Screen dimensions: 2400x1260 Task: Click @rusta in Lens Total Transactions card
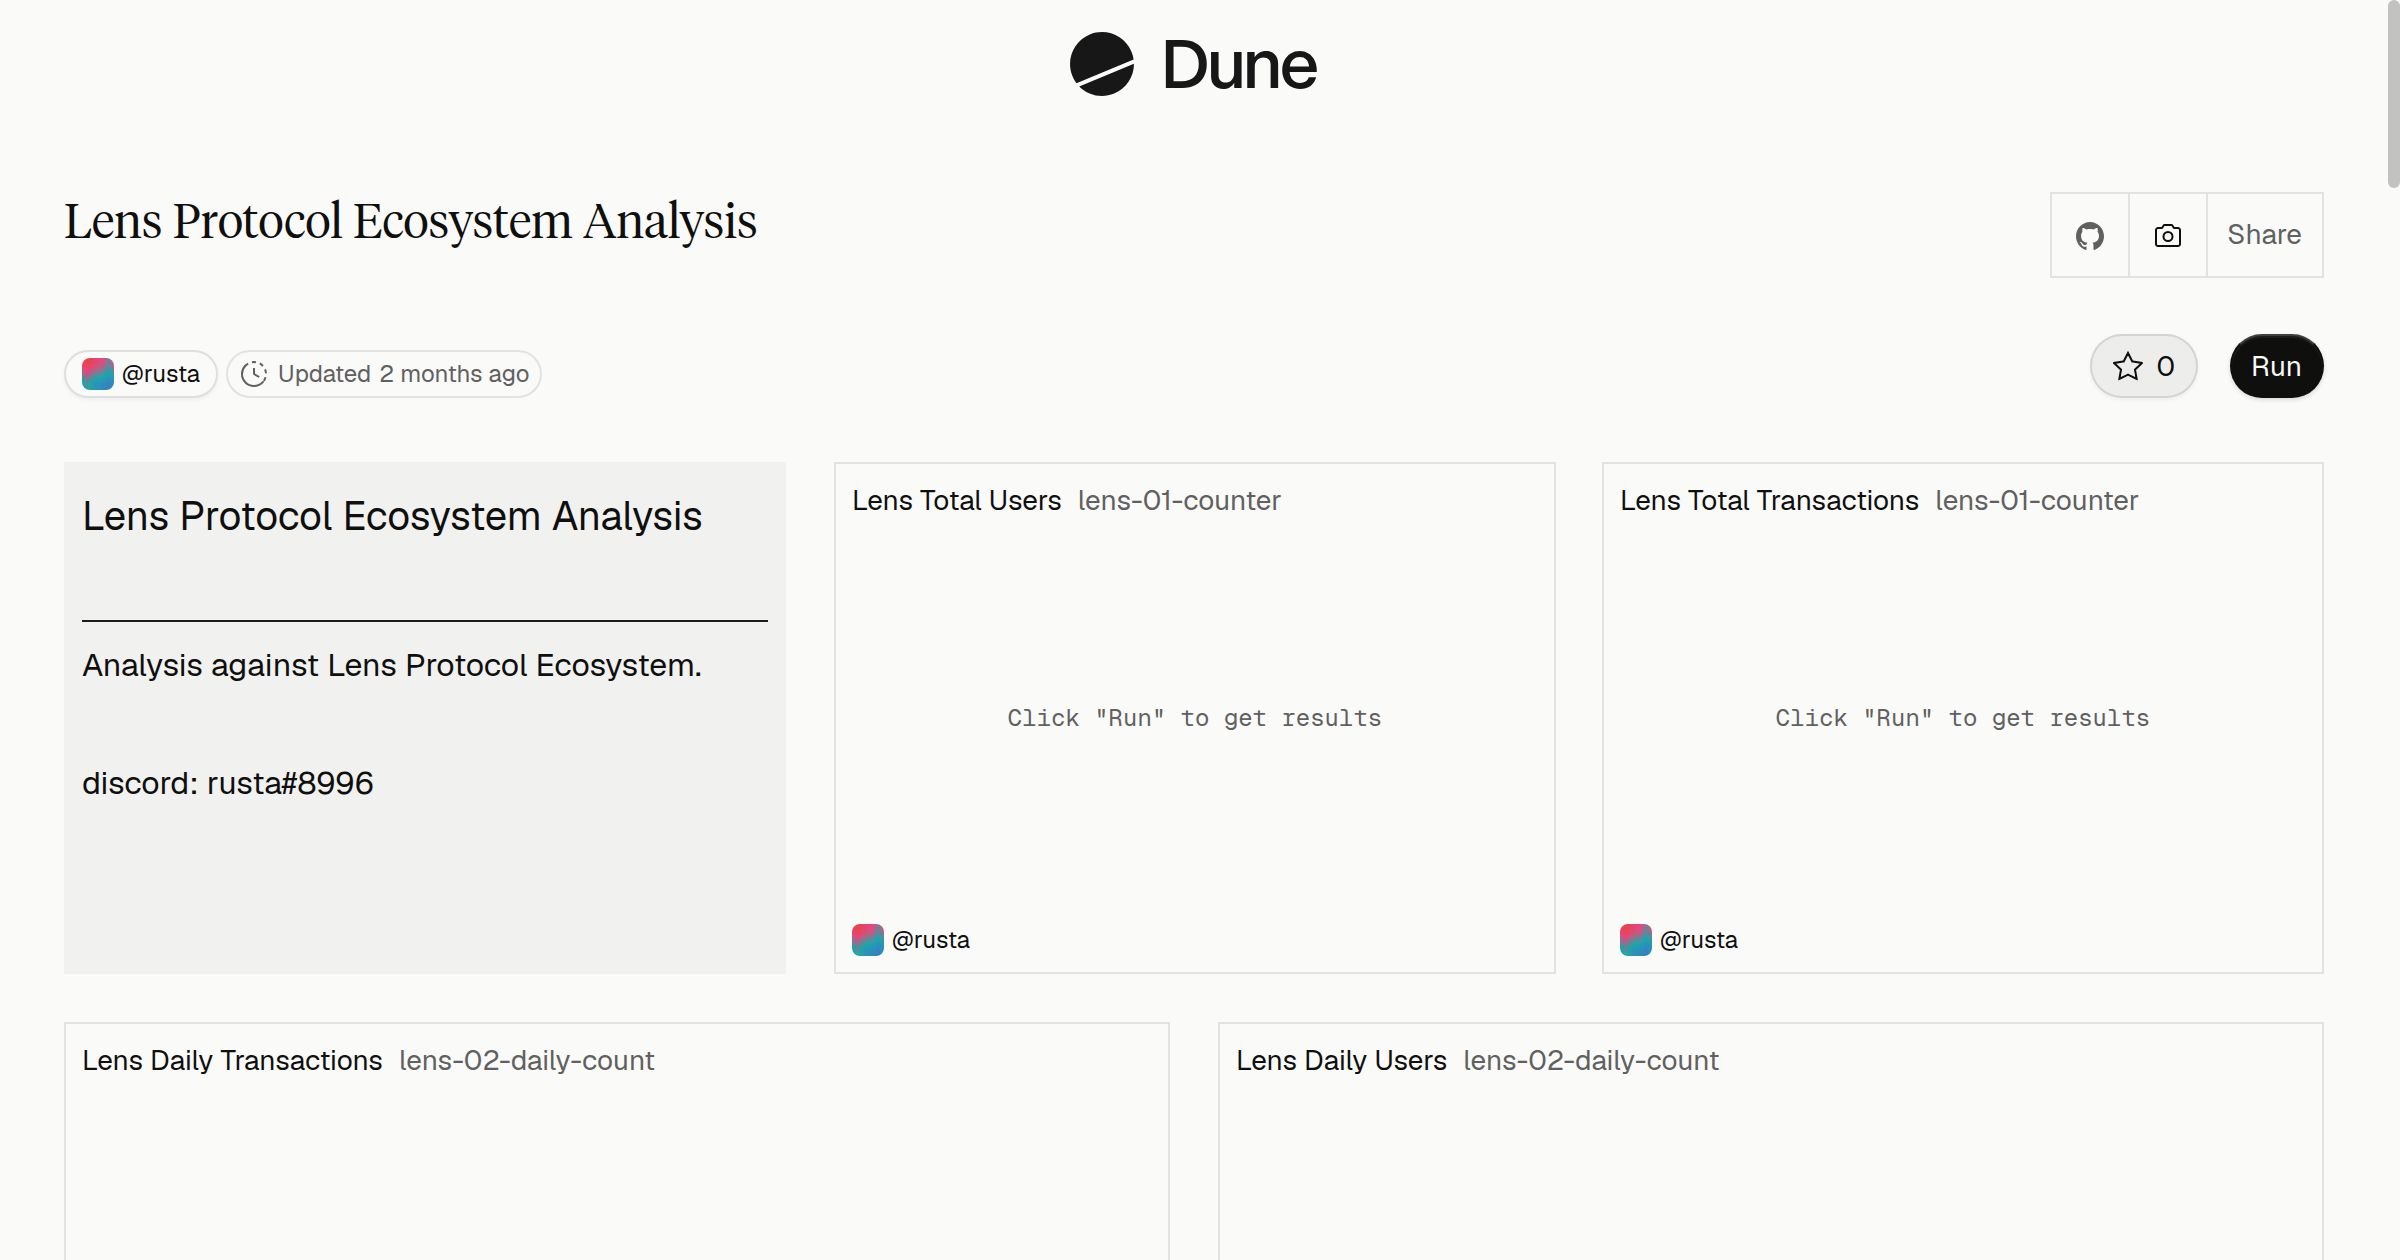point(1698,940)
